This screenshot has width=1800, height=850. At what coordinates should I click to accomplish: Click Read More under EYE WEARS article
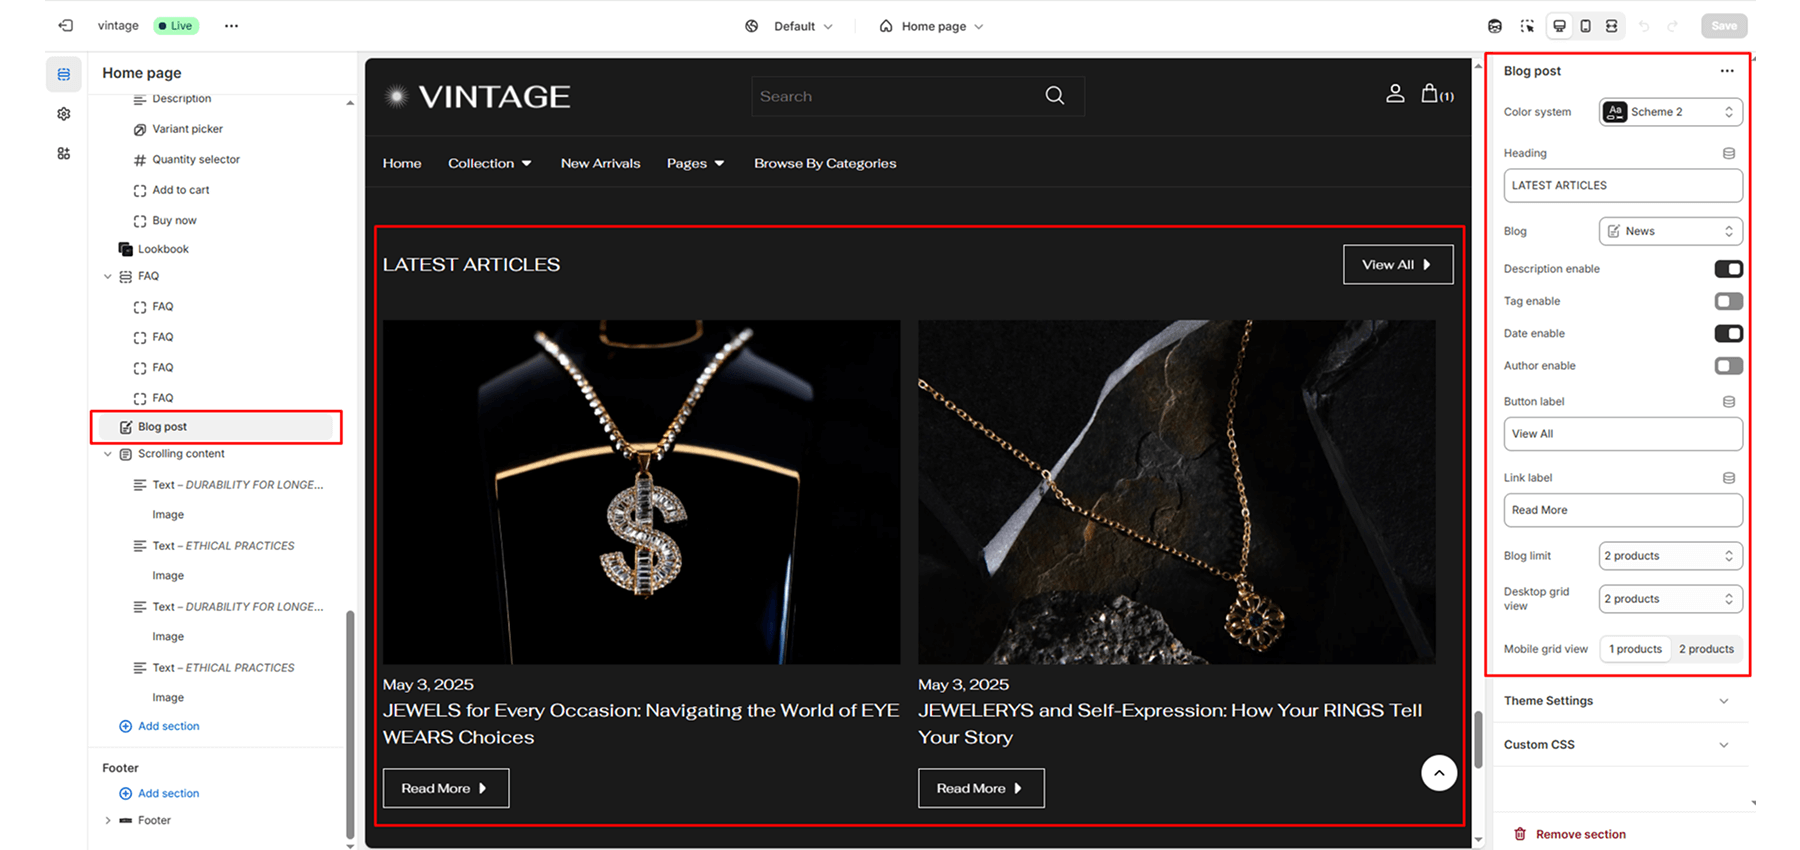point(446,788)
